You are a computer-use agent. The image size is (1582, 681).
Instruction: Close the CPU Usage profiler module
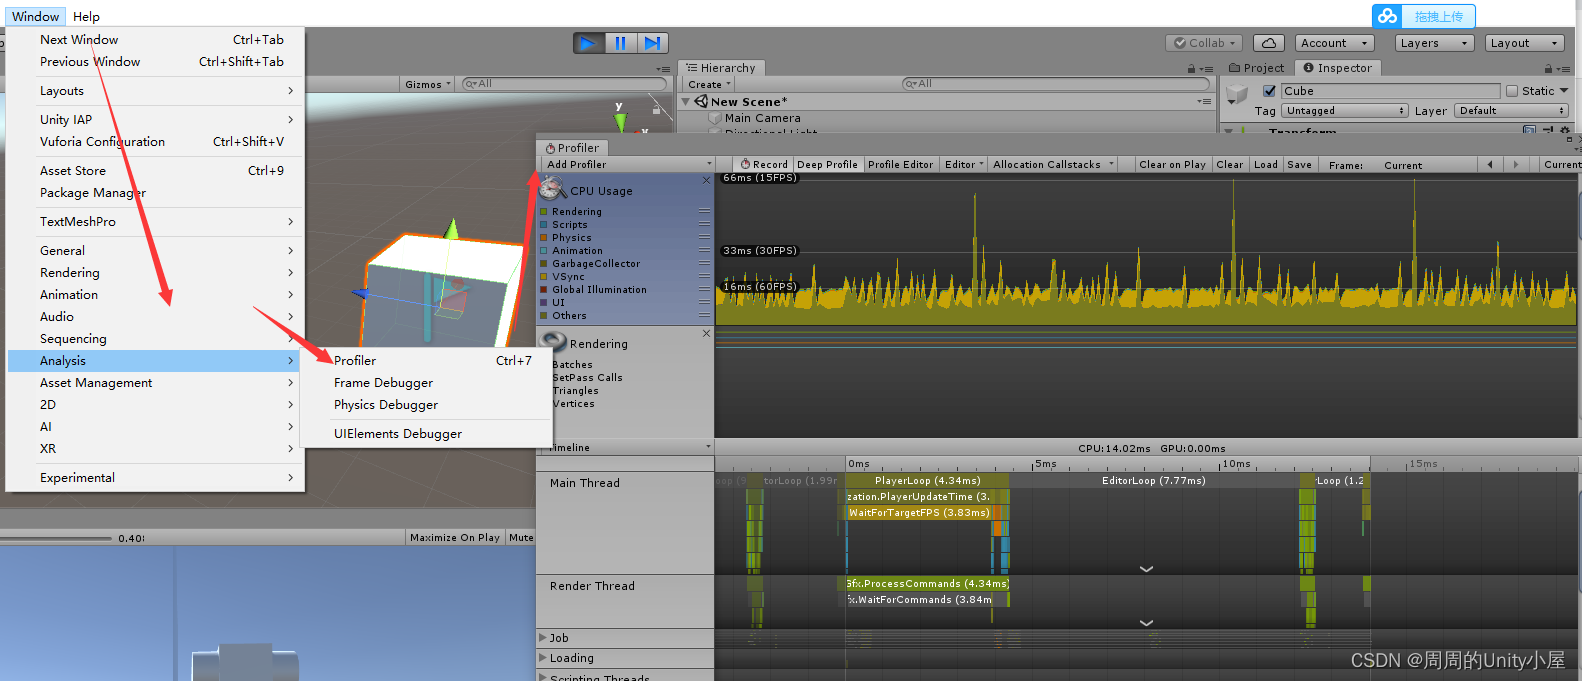tap(706, 180)
